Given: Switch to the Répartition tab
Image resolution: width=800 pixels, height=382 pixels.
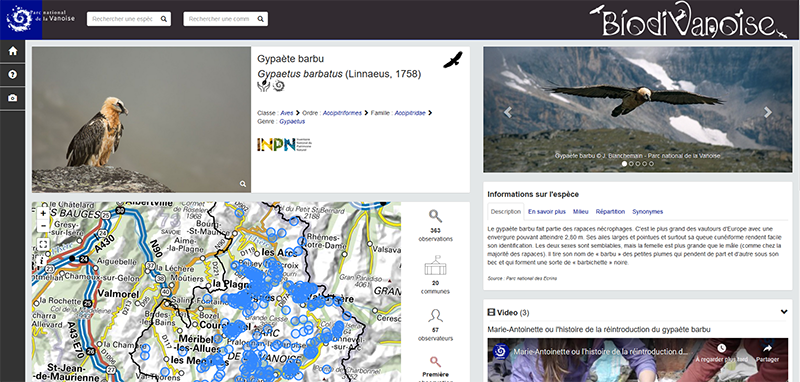Looking at the screenshot, I should tap(610, 212).
